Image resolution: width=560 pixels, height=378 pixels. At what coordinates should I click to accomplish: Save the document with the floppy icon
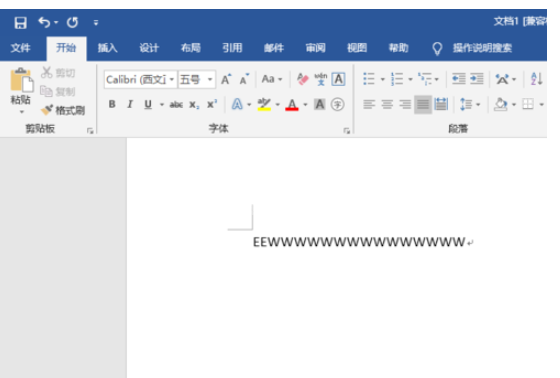(x=20, y=23)
